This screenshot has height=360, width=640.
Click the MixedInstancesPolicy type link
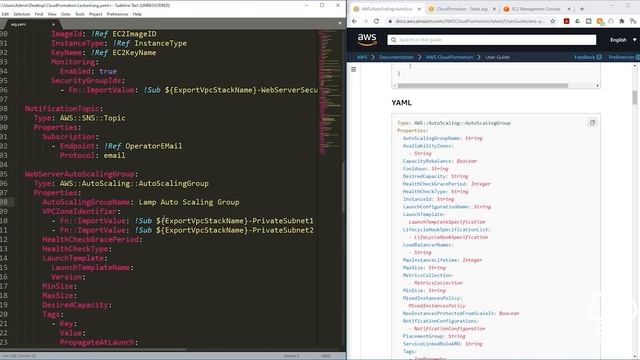coord(437,306)
